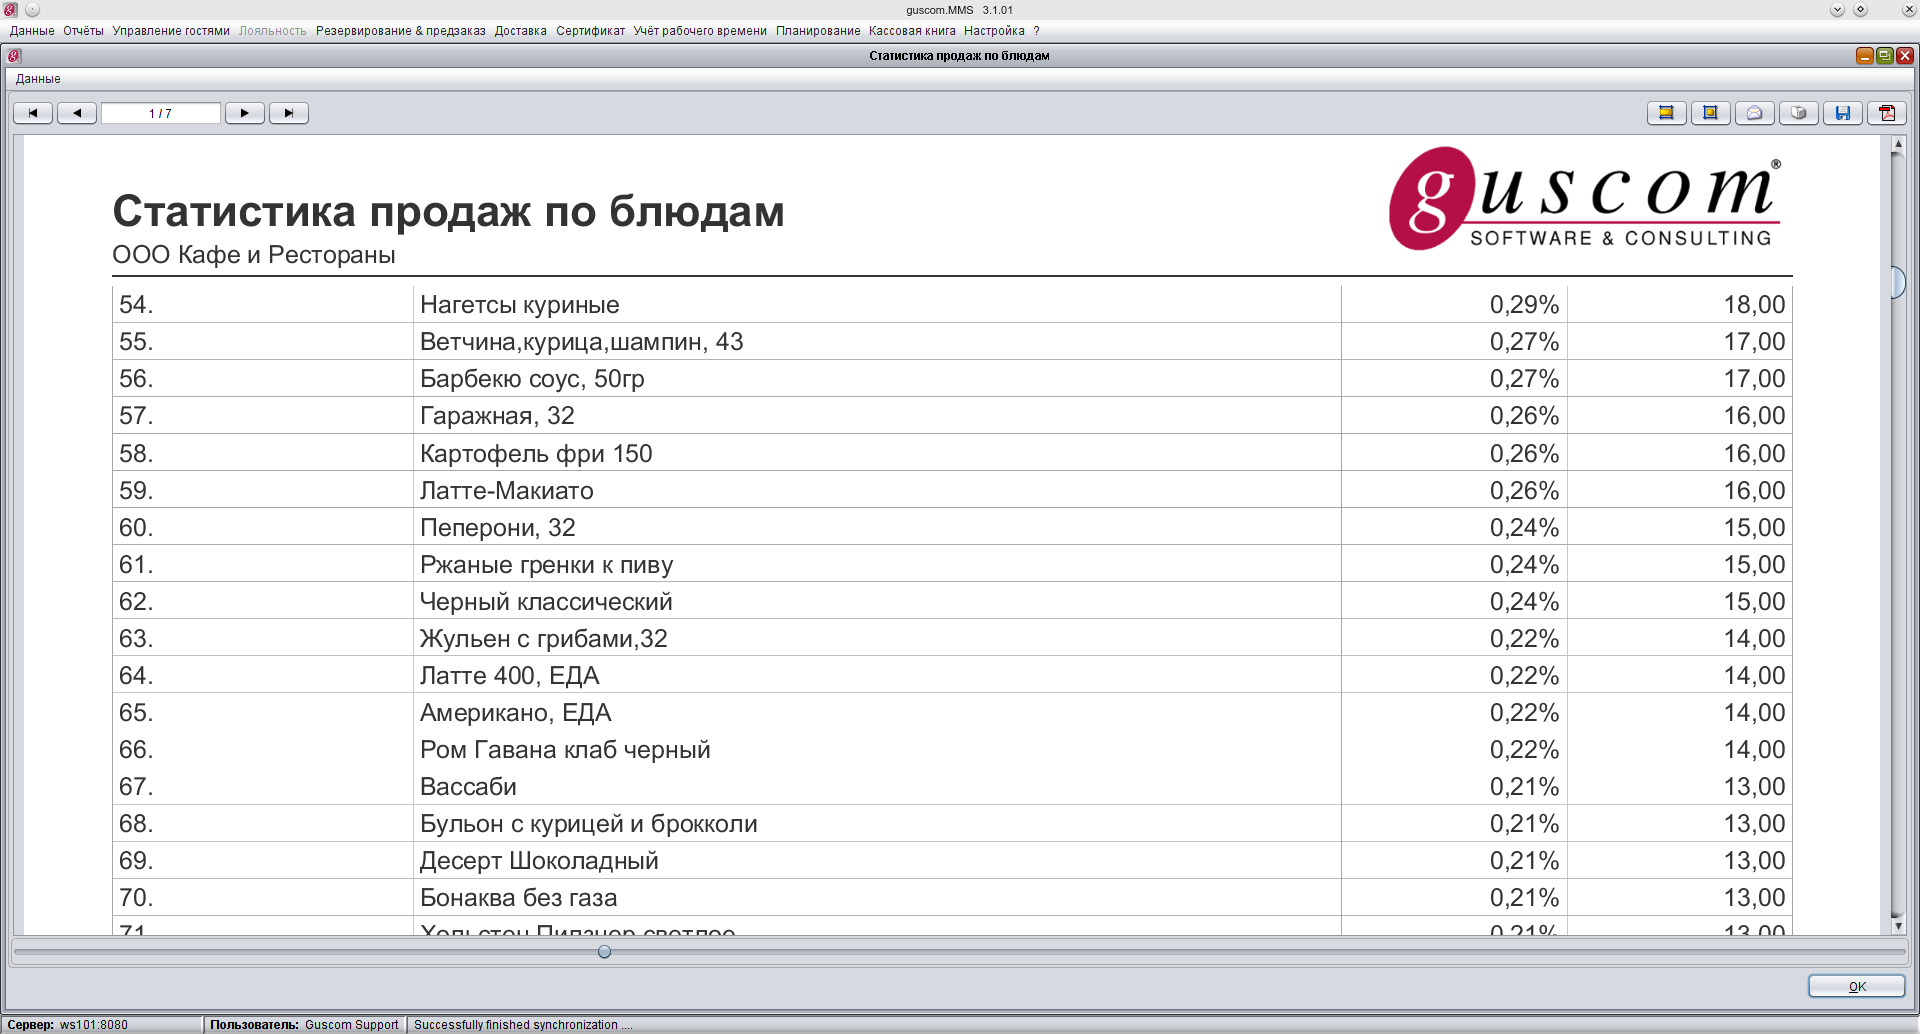The width and height of the screenshot is (1920, 1034).
Task: Advance to the next report page
Action: click(245, 113)
